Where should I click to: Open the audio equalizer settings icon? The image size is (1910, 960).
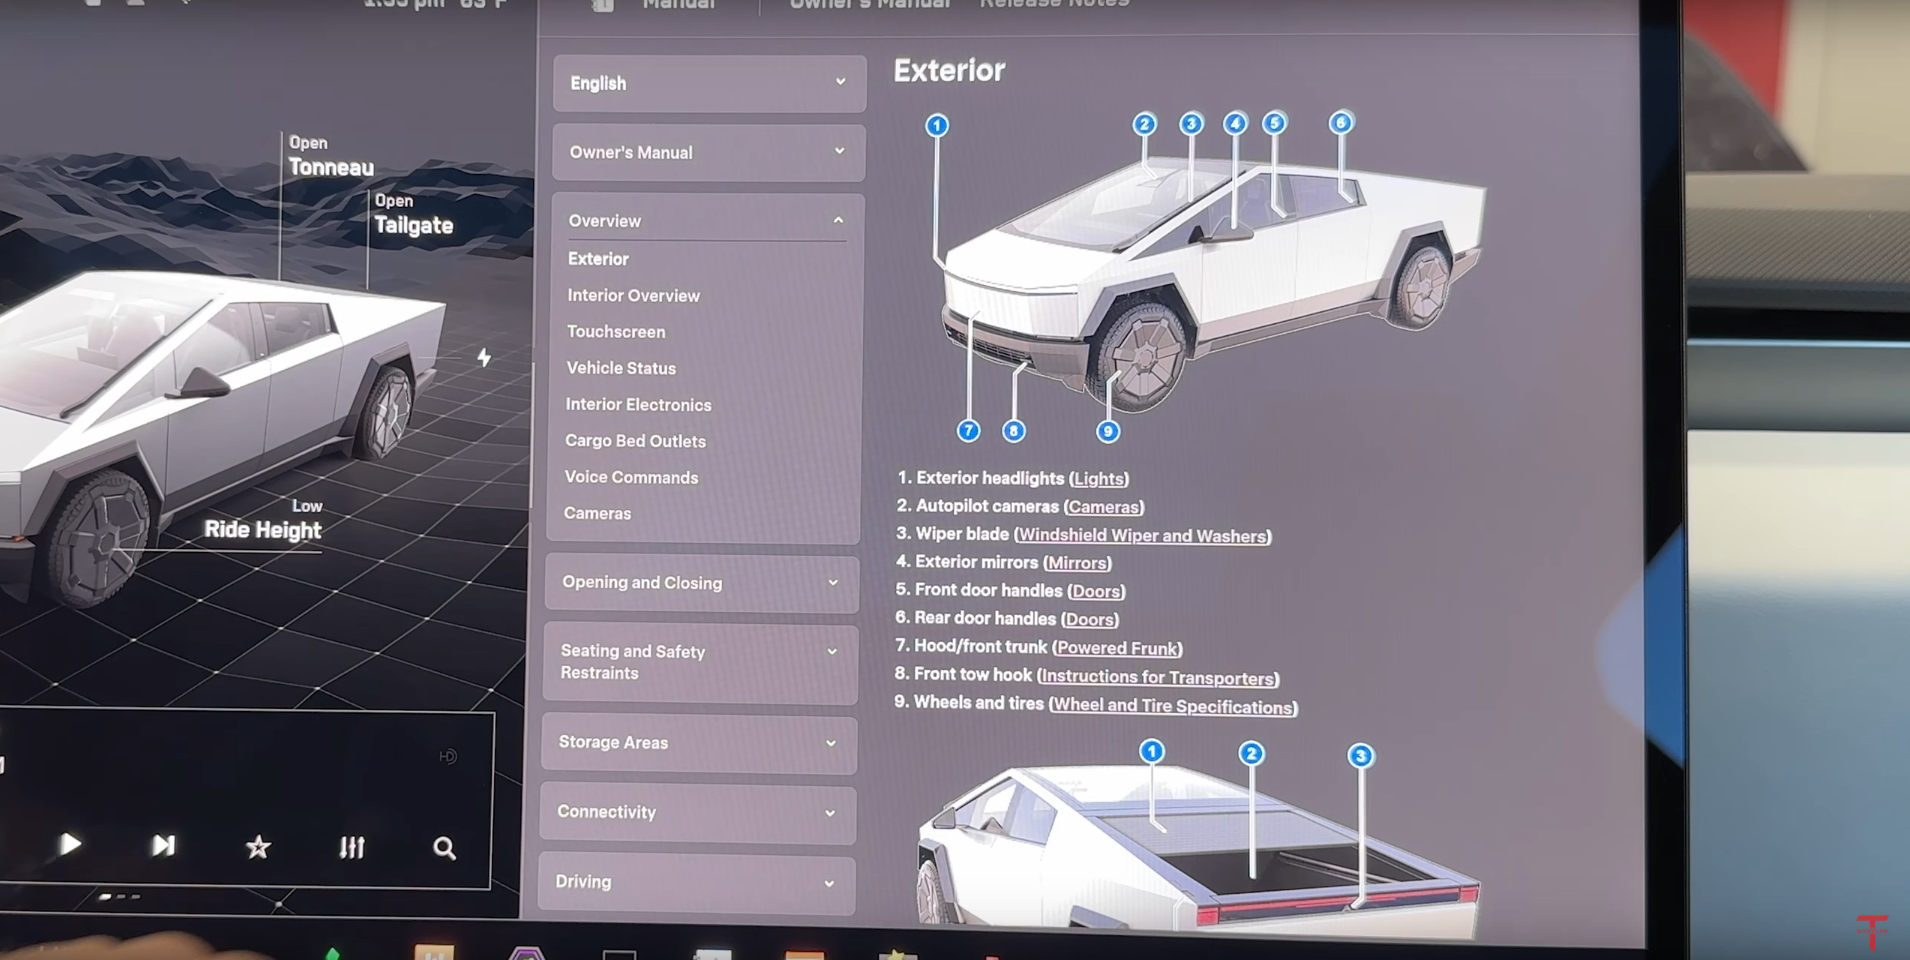tap(352, 848)
